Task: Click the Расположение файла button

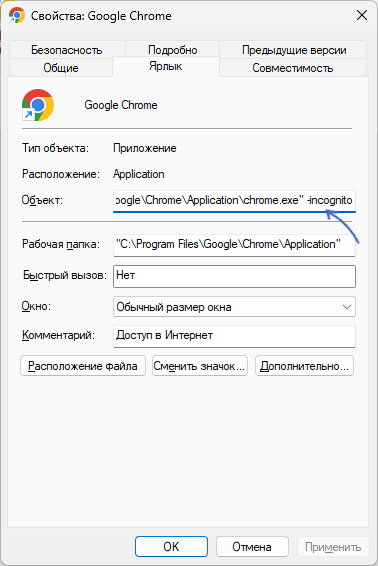Action: tap(83, 366)
